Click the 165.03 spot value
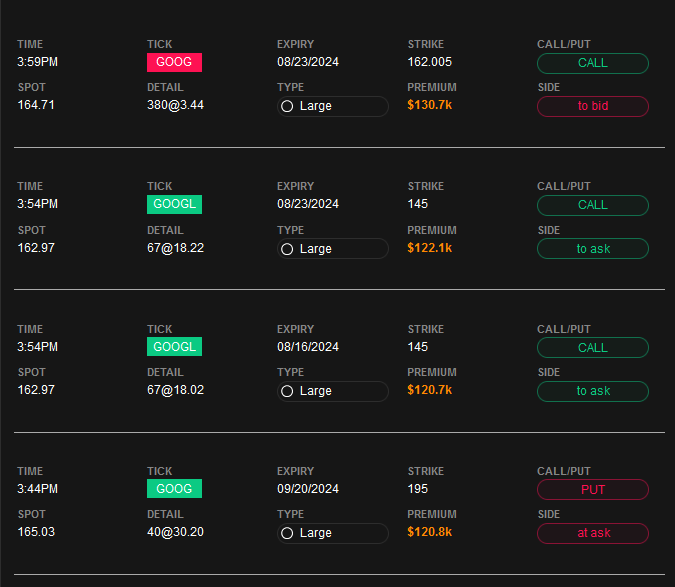Viewport: 675px width, 587px height. coord(36,532)
